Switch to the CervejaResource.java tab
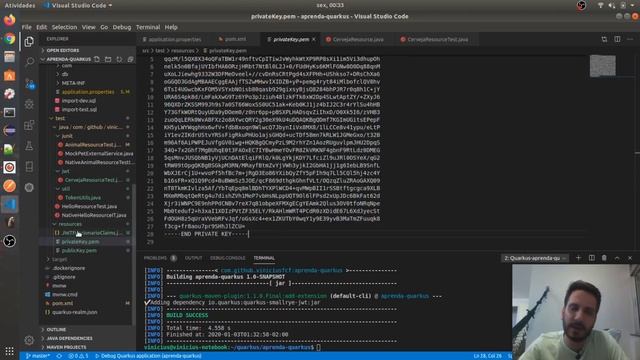Viewport: 640px width, 360px height. (358, 40)
